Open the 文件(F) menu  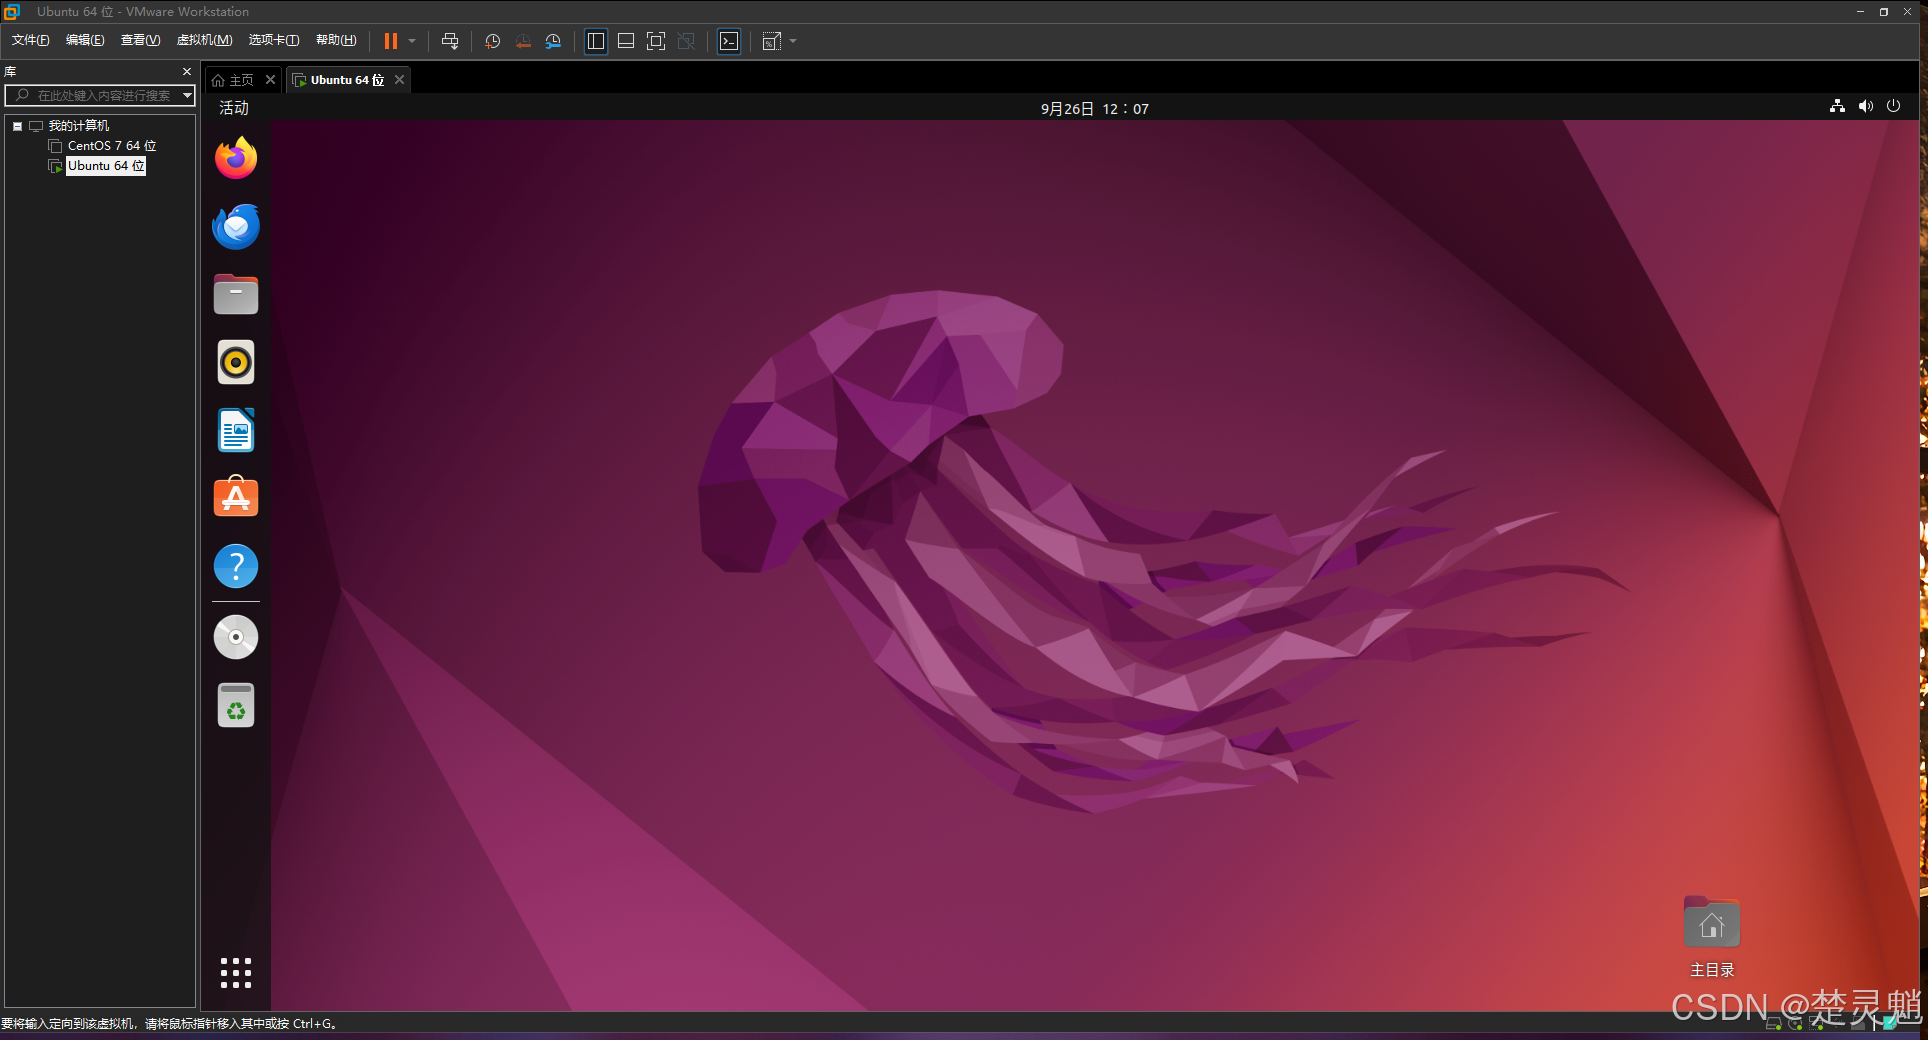[31, 40]
